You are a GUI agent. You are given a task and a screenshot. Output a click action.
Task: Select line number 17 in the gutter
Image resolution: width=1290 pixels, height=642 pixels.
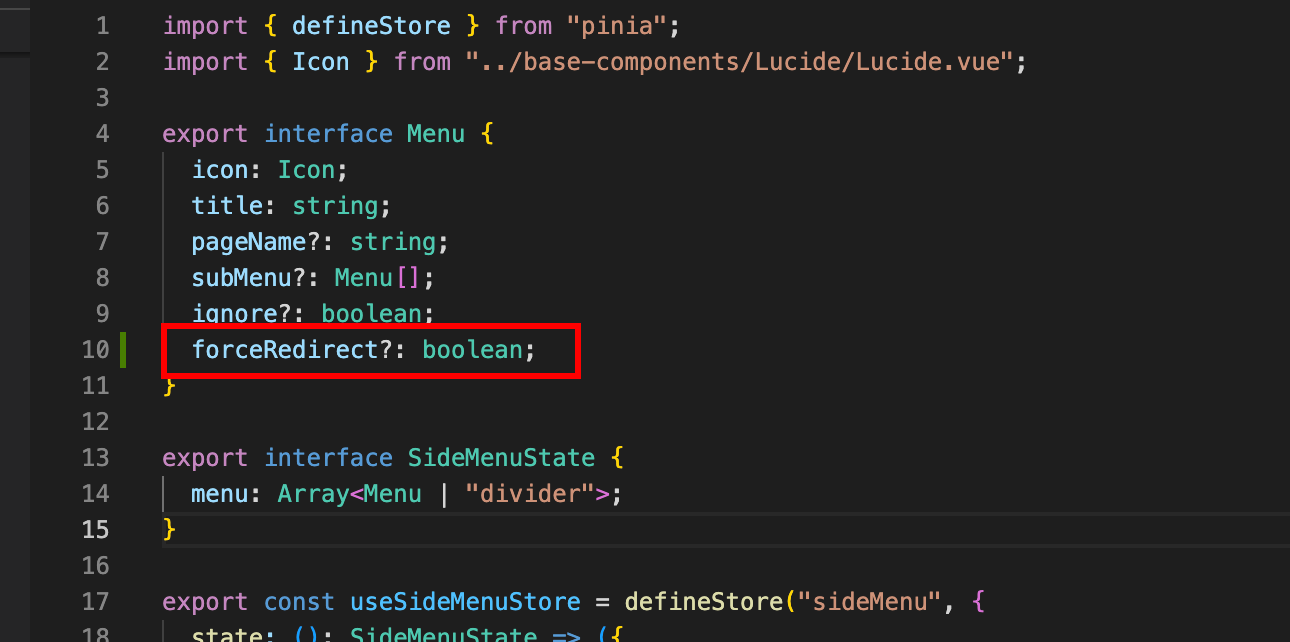(x=95, y=602)
